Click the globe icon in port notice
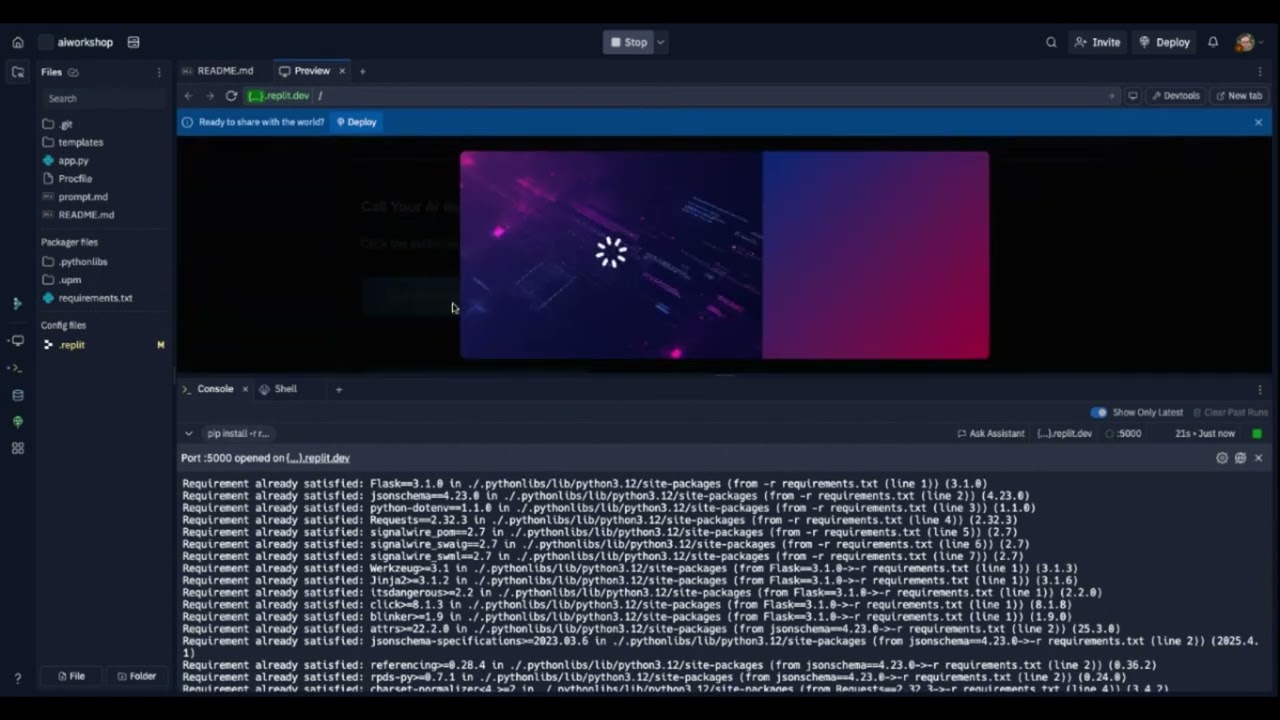1280x720 pixels. [x=1240, y=458]
